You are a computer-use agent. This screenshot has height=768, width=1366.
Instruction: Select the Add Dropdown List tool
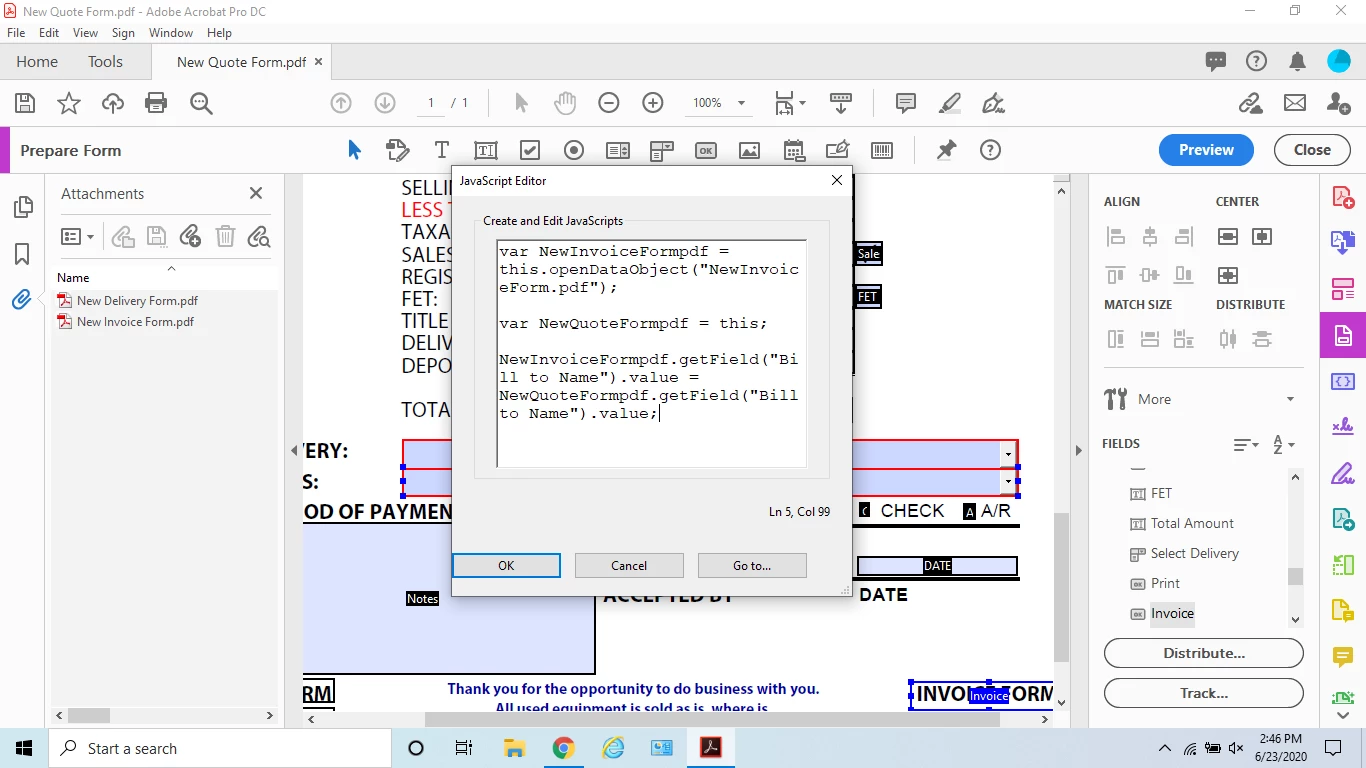[662, 150]
